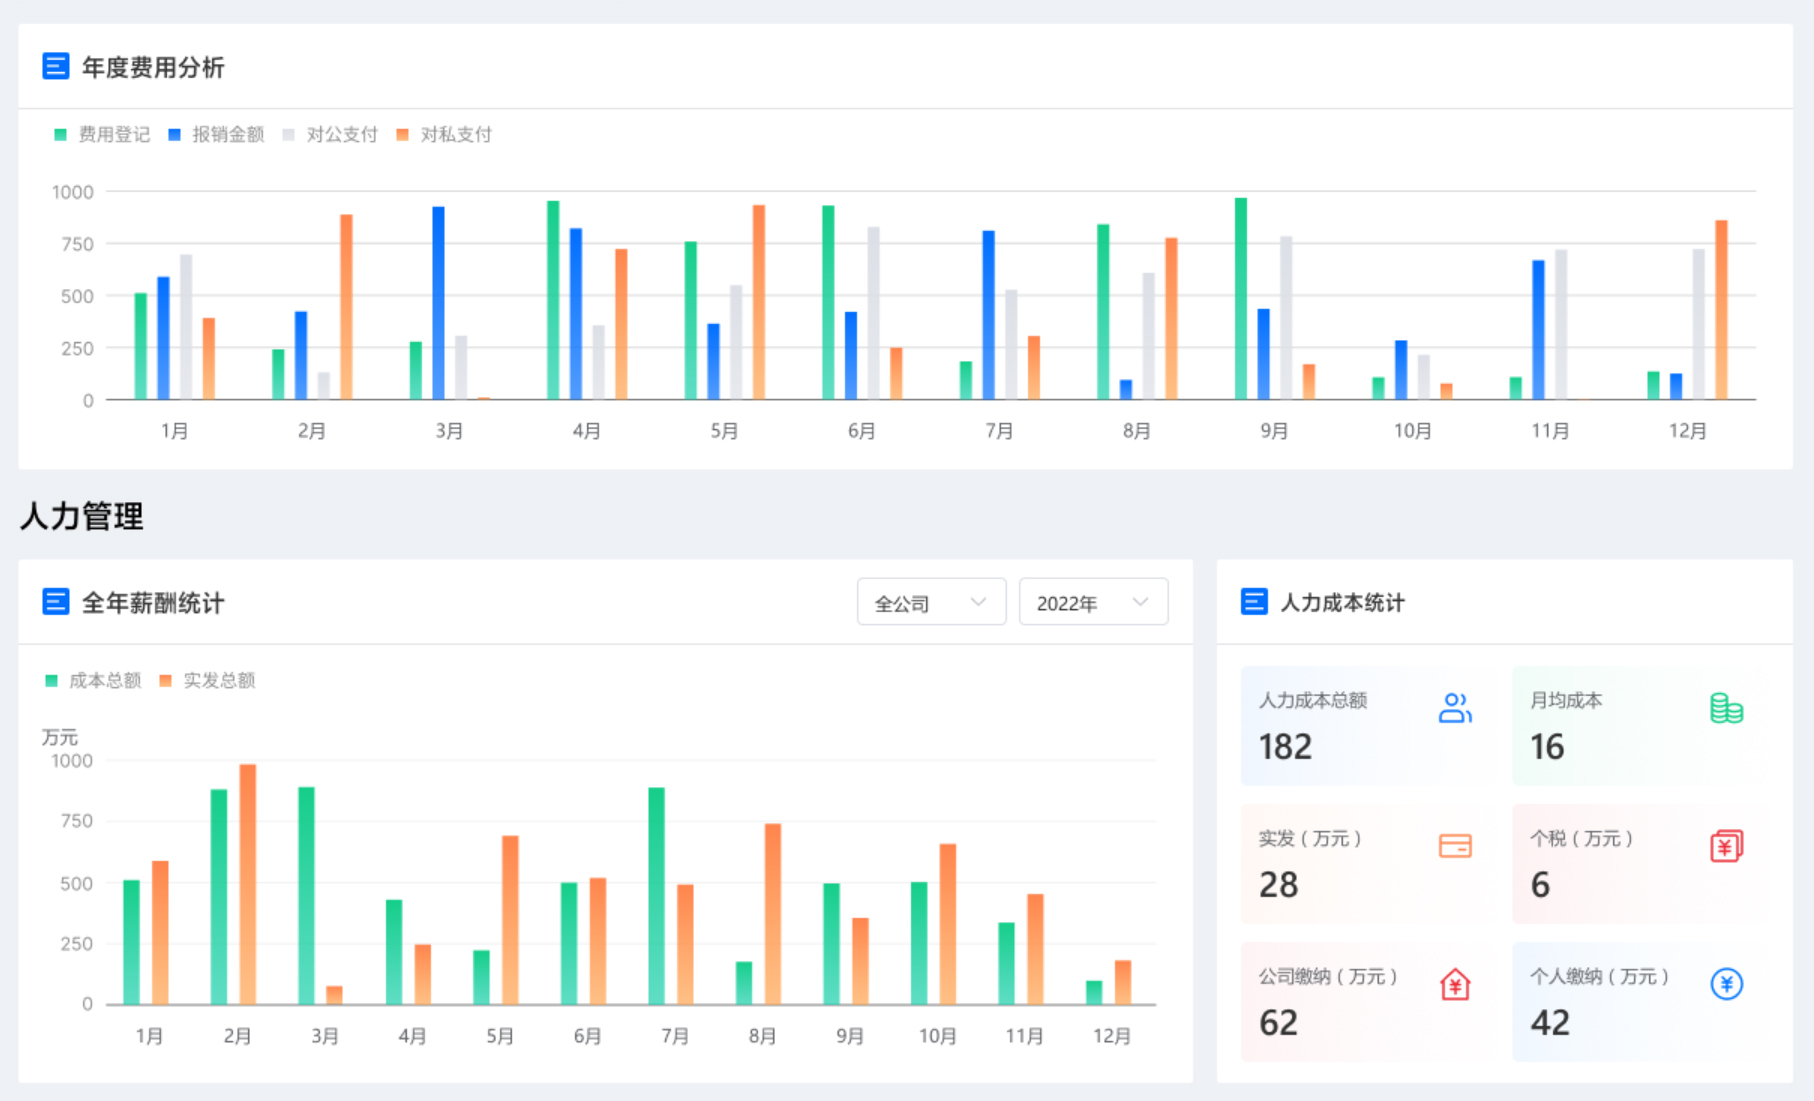Click 6月 axis label in expense chart

point(861,431)
